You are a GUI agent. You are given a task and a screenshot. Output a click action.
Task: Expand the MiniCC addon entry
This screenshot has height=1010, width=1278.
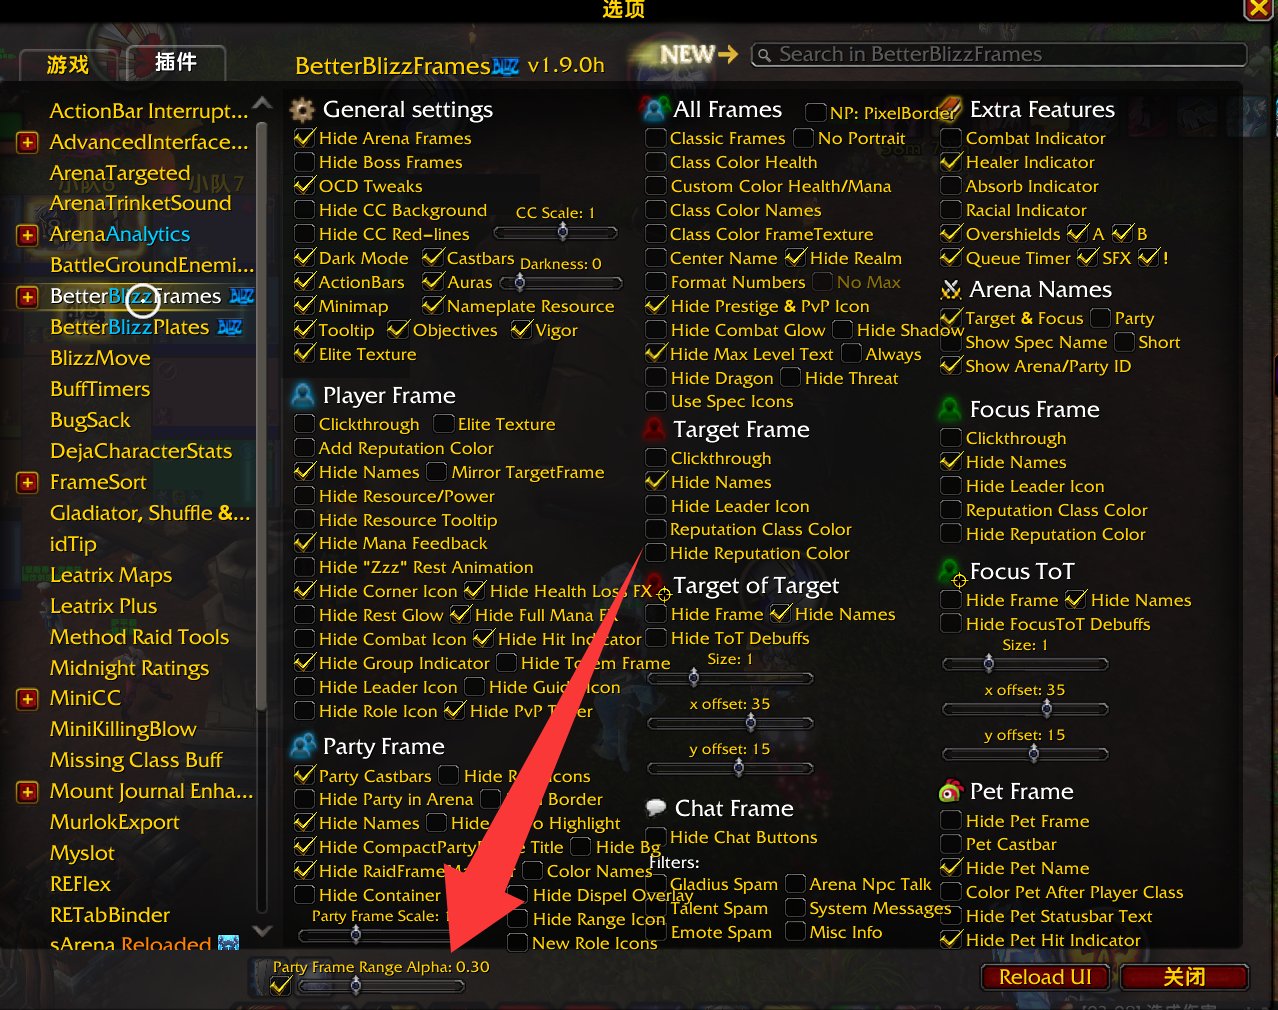click(28, 699)
